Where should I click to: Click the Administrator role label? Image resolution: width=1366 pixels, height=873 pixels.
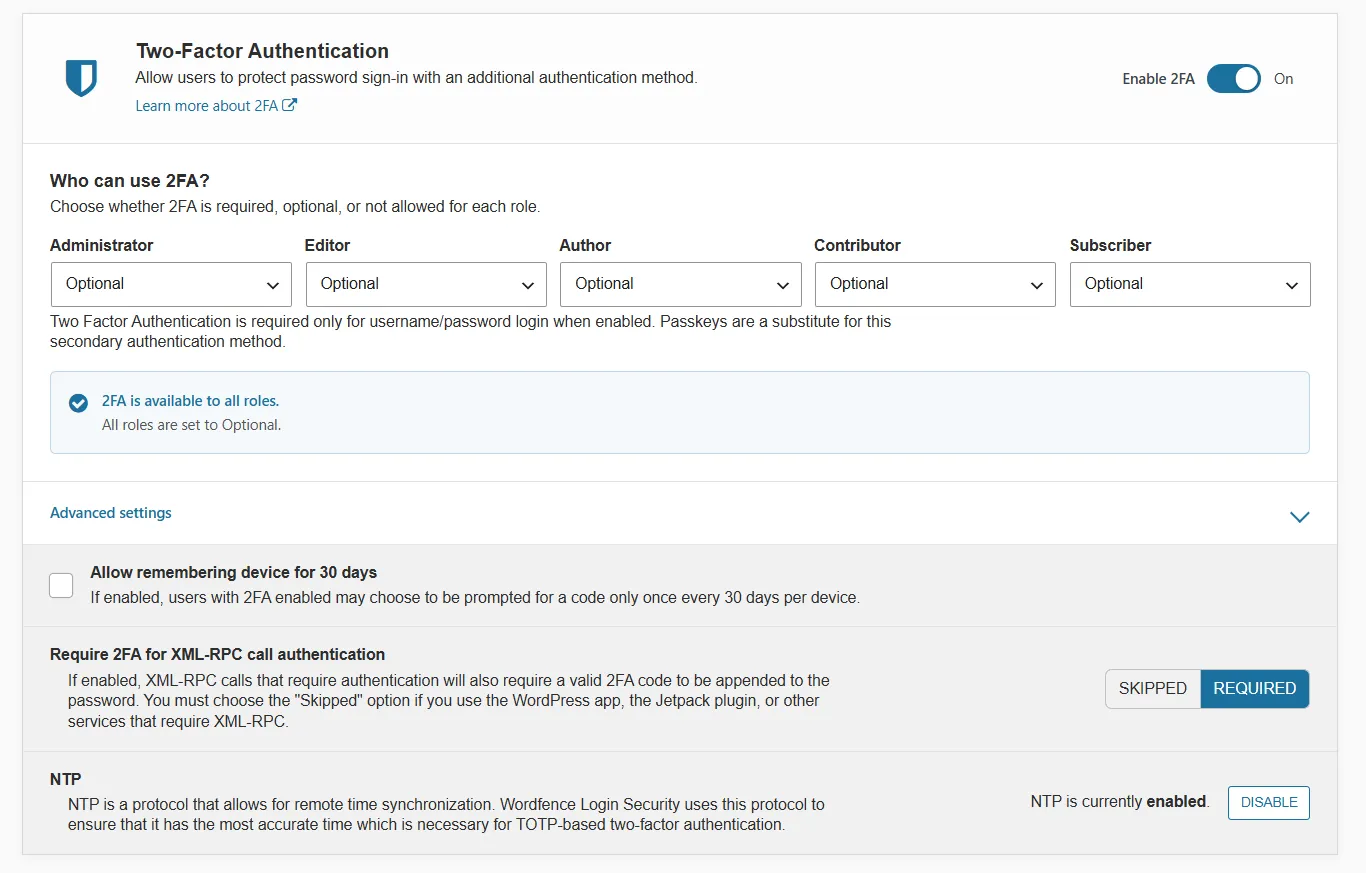click(x=102, y=245)
